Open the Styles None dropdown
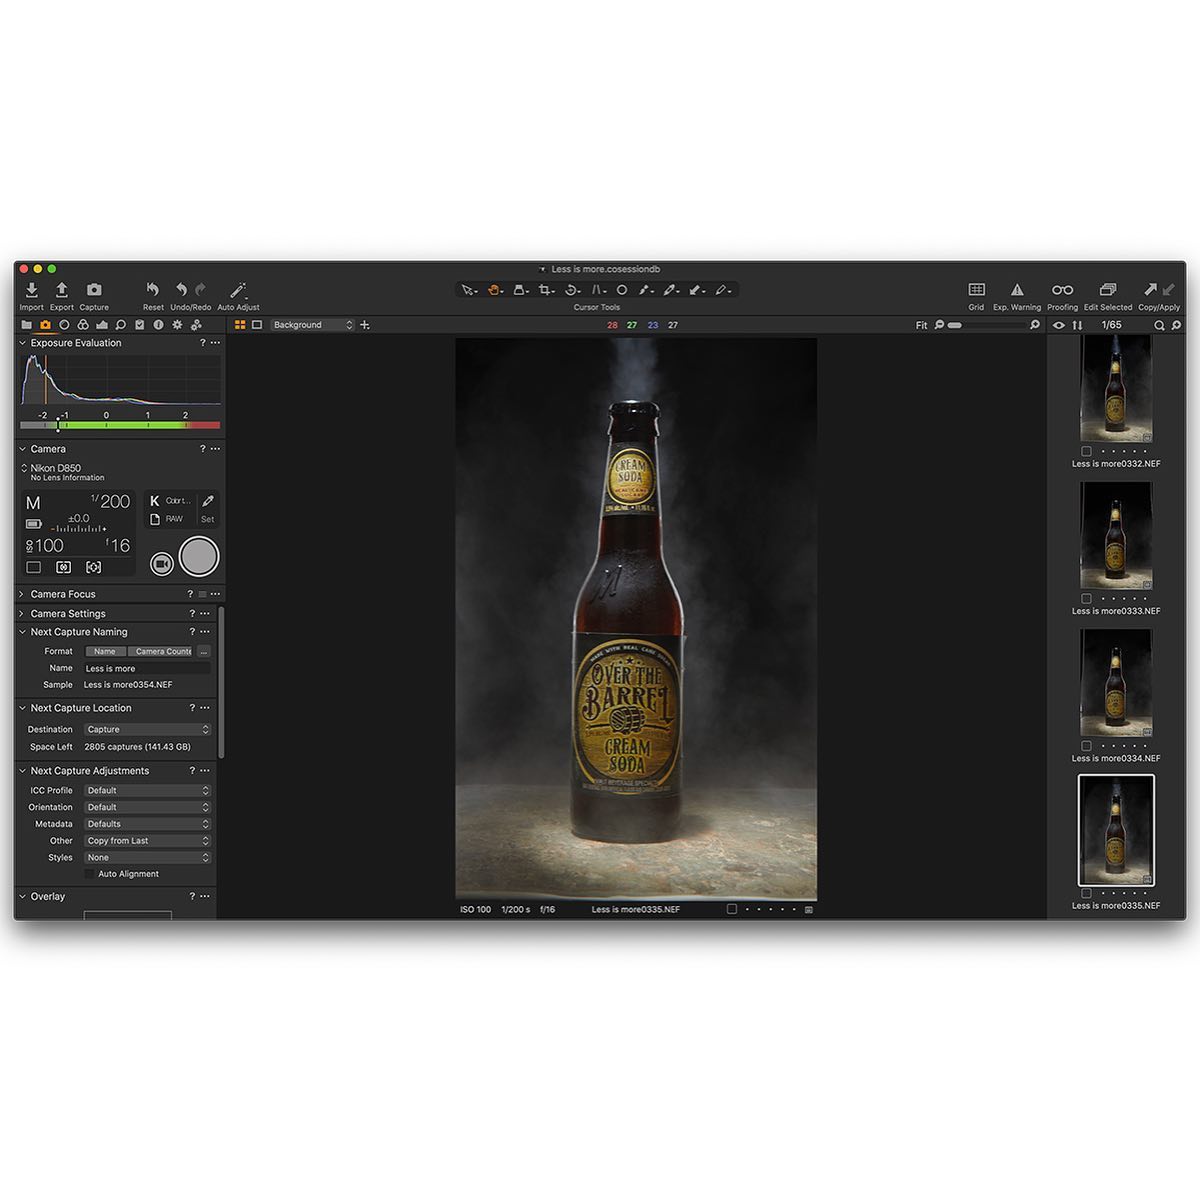 pyautogui.click(x=147, y=857)
